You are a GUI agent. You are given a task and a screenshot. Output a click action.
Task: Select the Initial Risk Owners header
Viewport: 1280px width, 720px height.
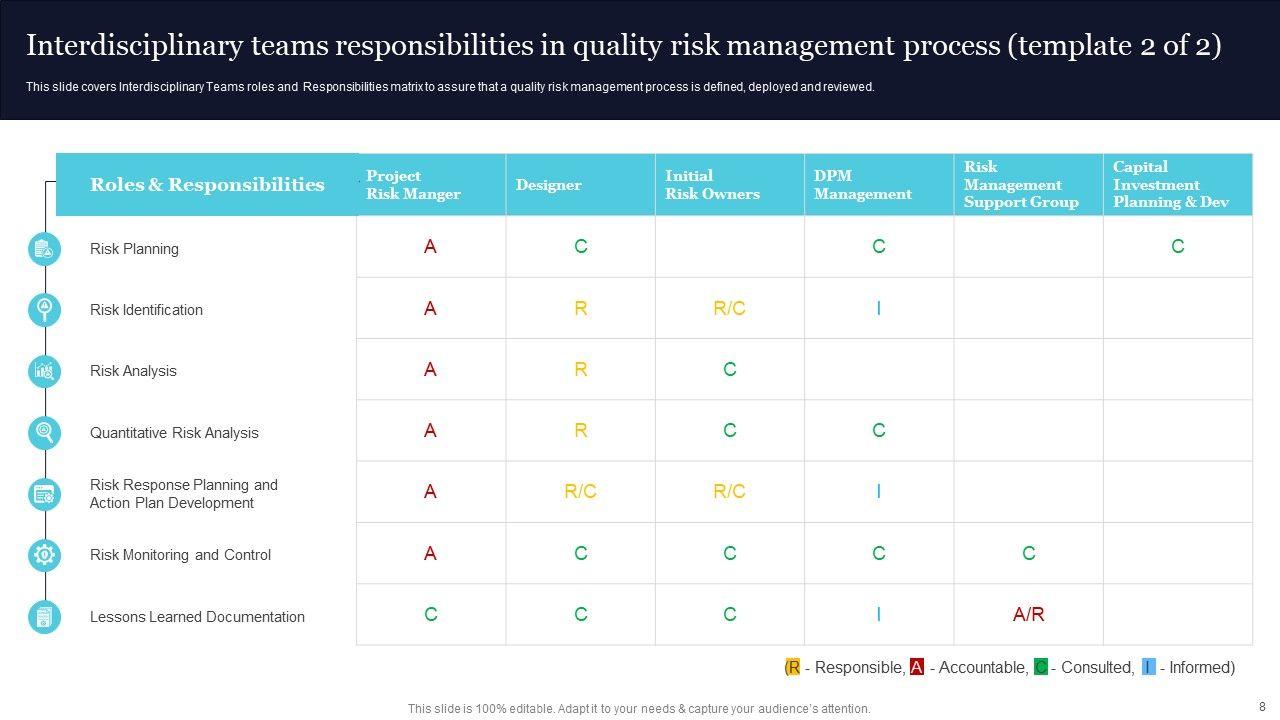click(712, 185)
